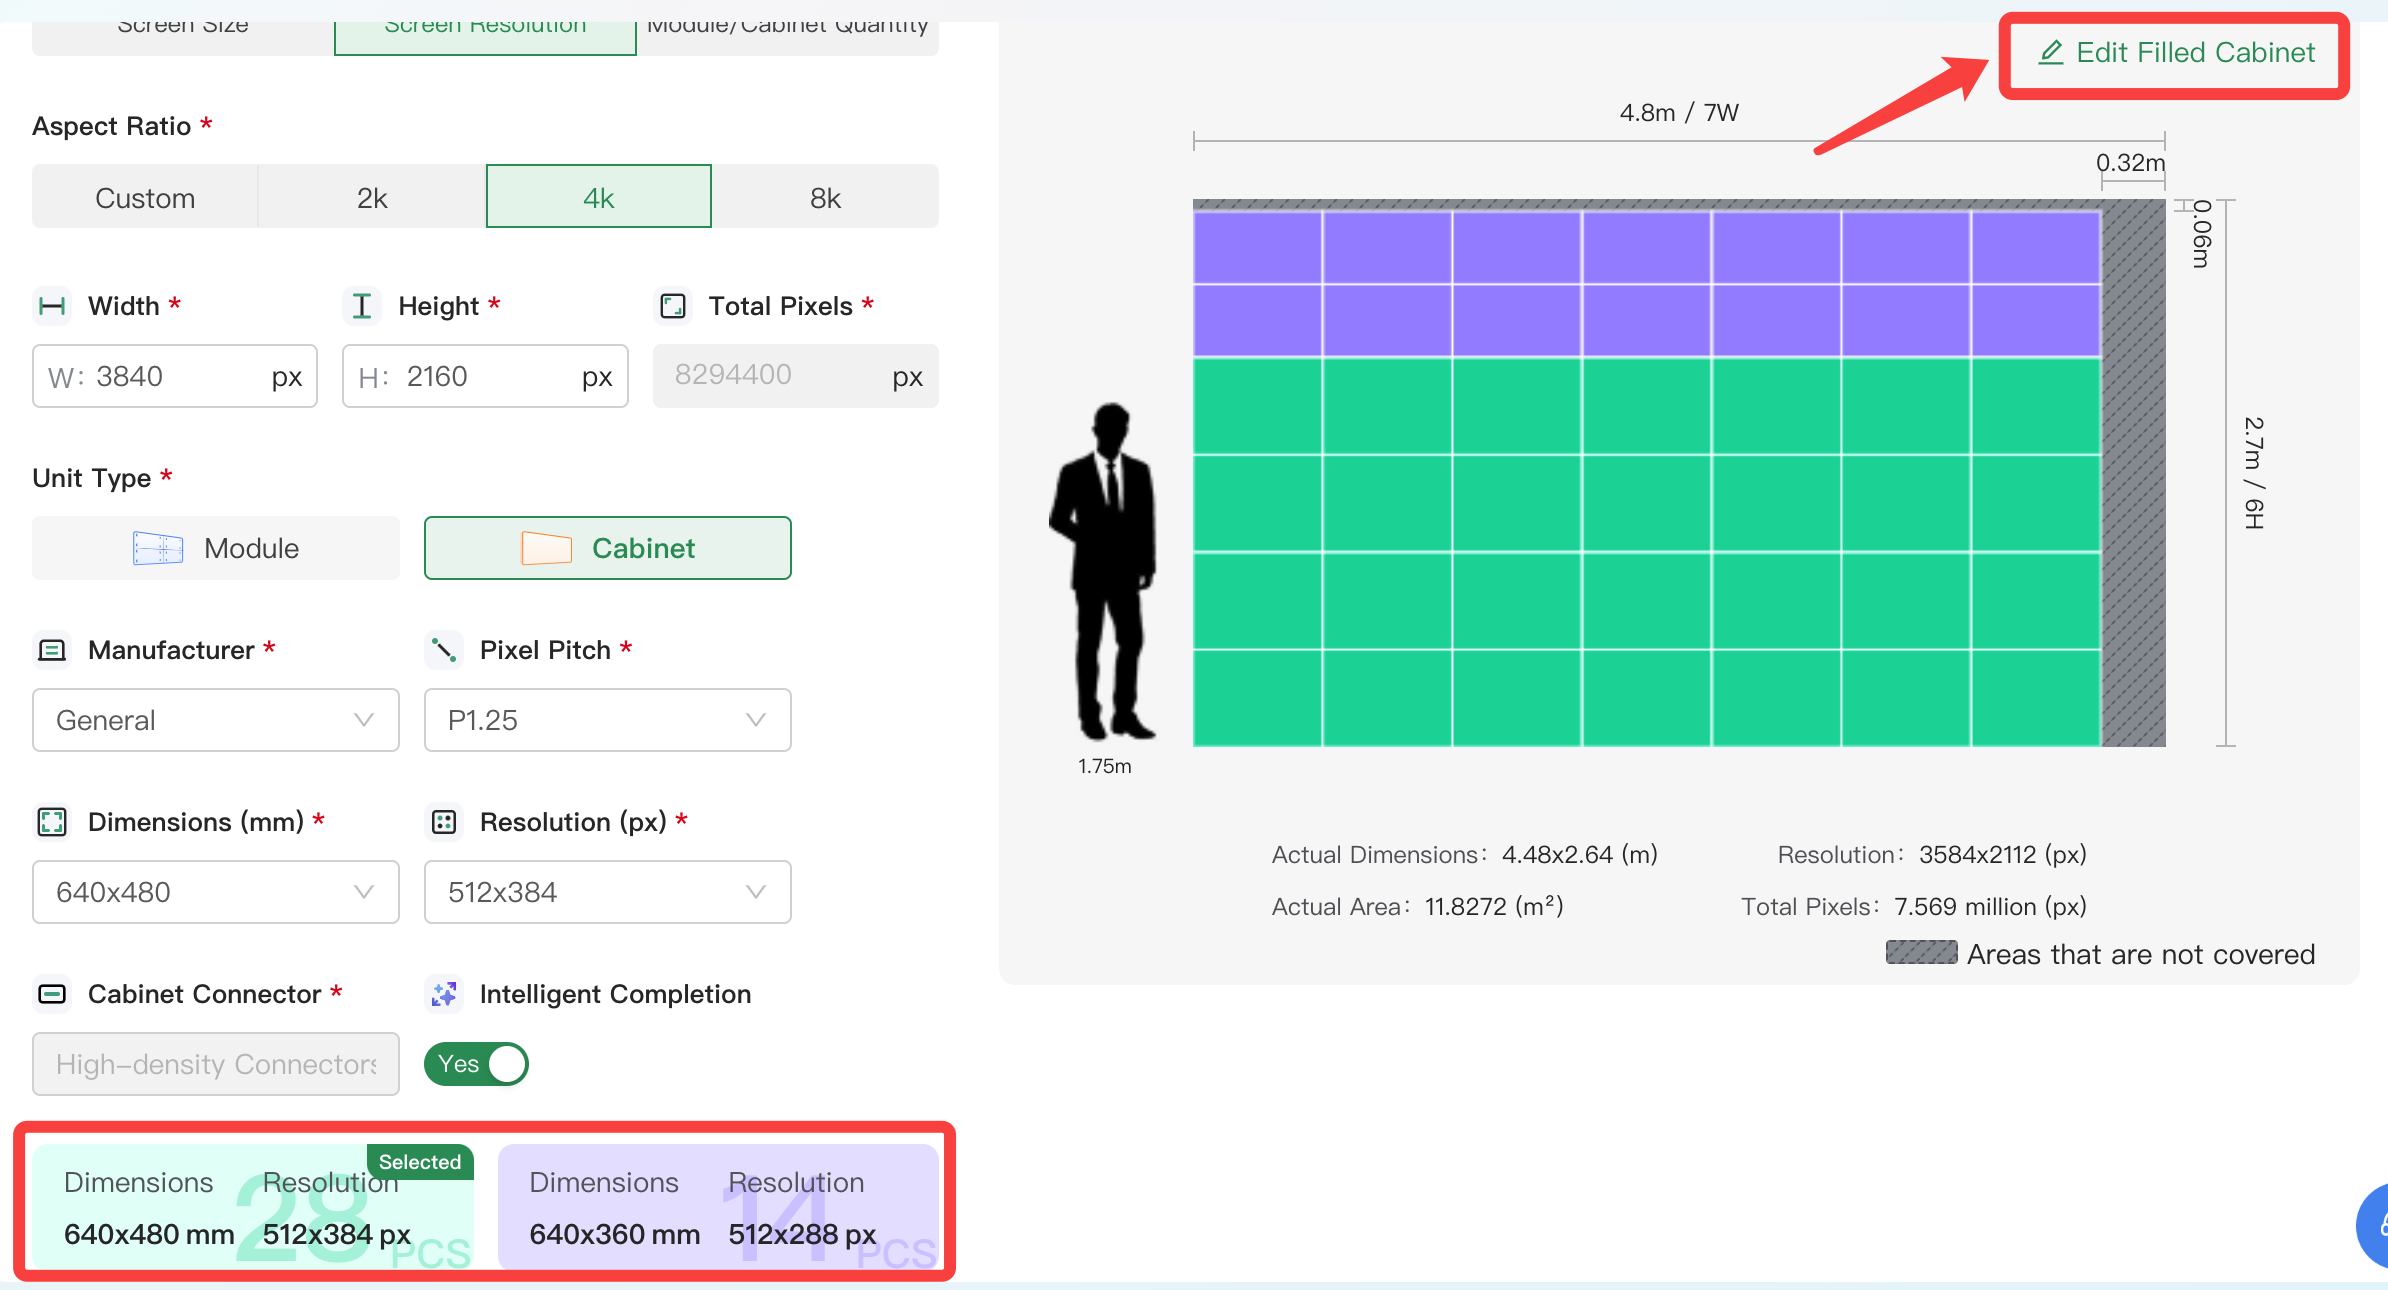Open the 640x480 Dimensions dropdown
Screen dimensions: 2388x1290
point(216,892)
